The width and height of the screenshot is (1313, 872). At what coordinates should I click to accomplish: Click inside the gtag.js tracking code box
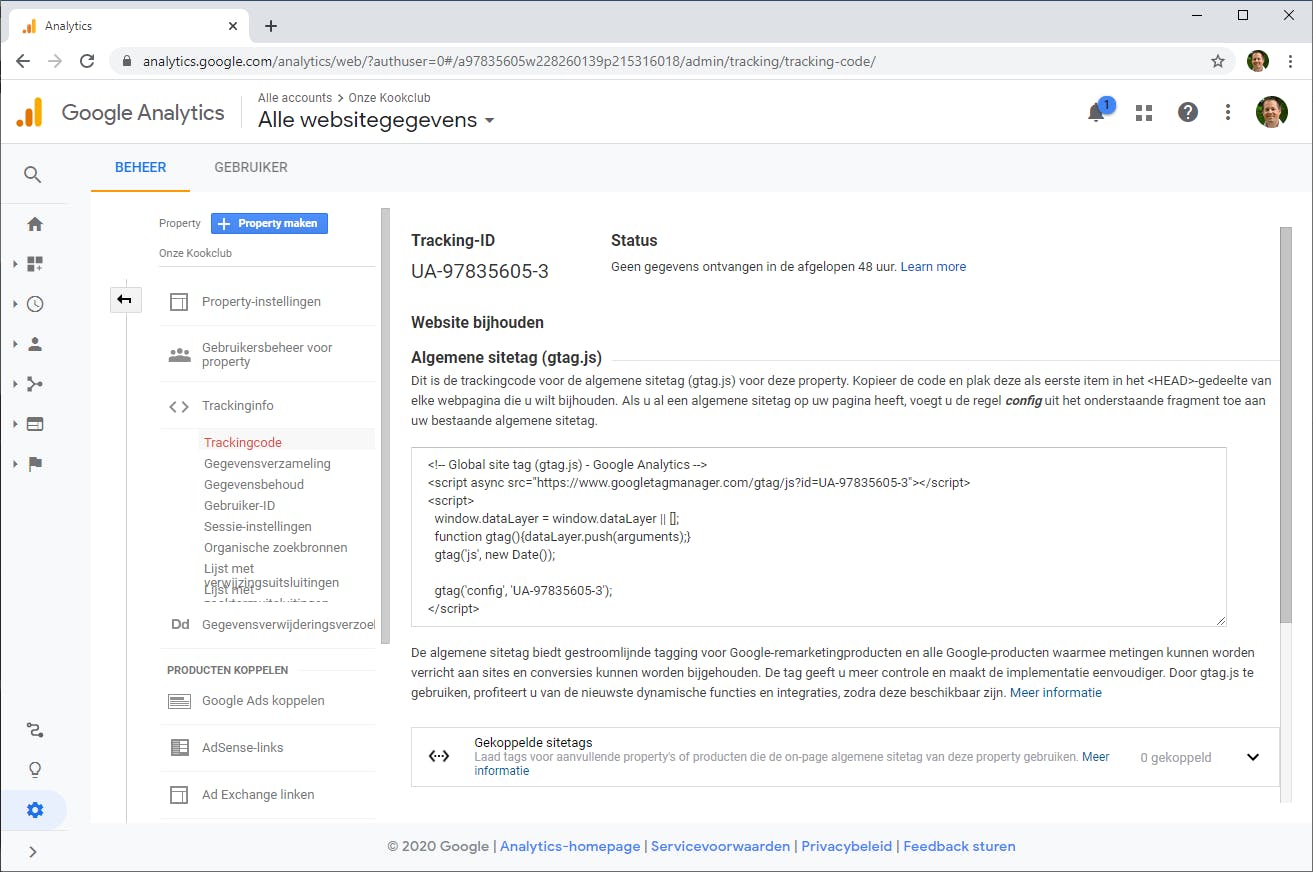819,537
